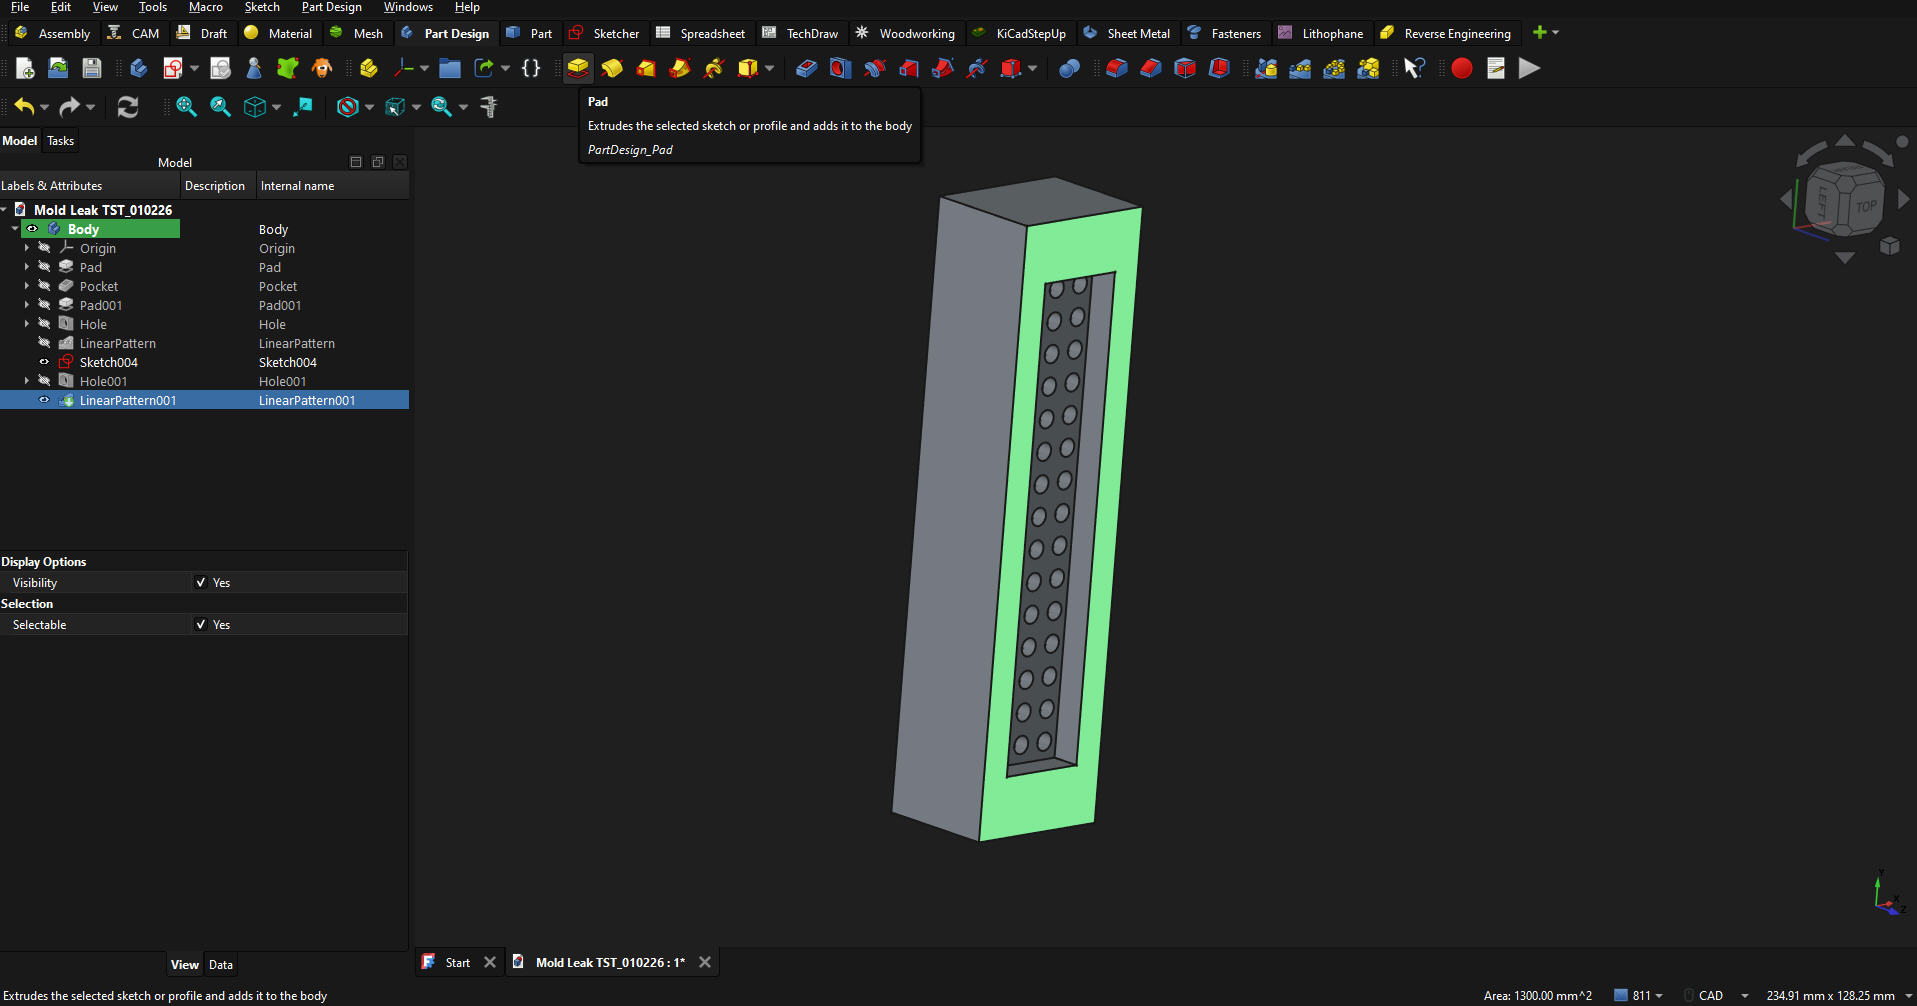The image size is (1917, 1006).
Task: Uncheck the Selectable checkbox
Action: point(201,625)
